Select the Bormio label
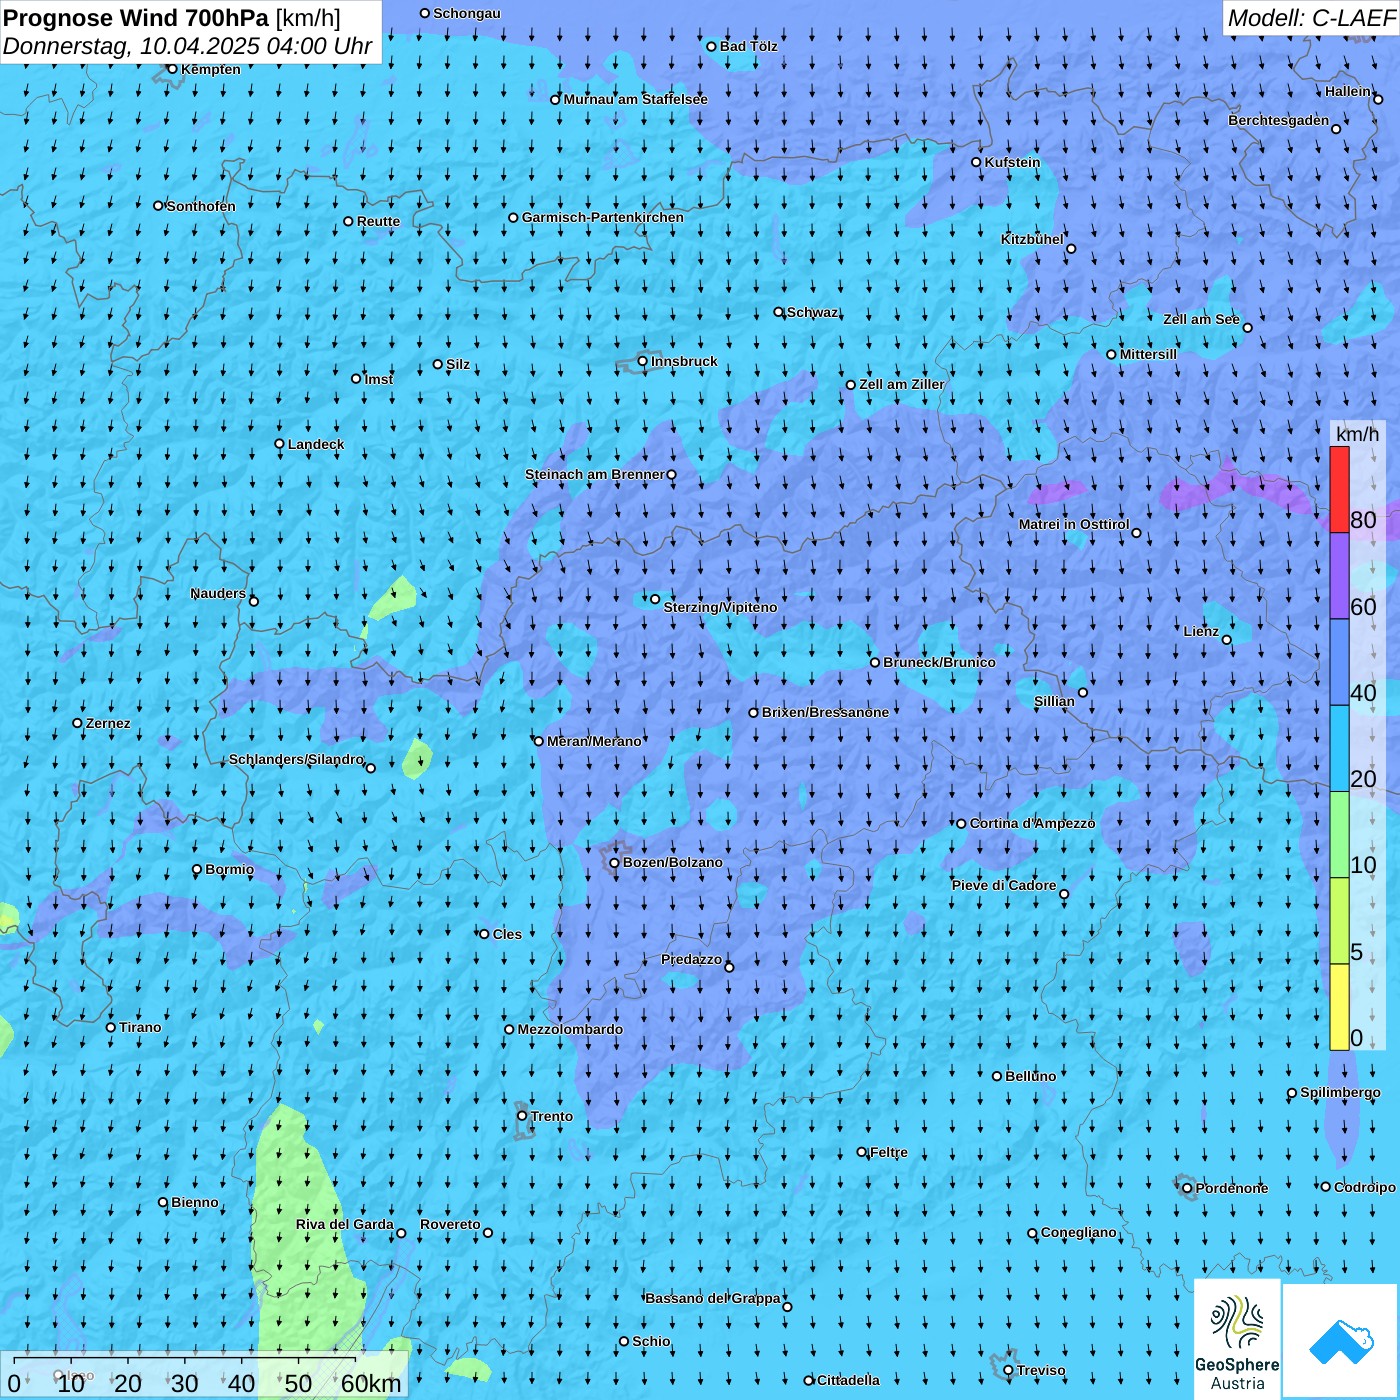1400x1400 pixels. tap(230, 869)
